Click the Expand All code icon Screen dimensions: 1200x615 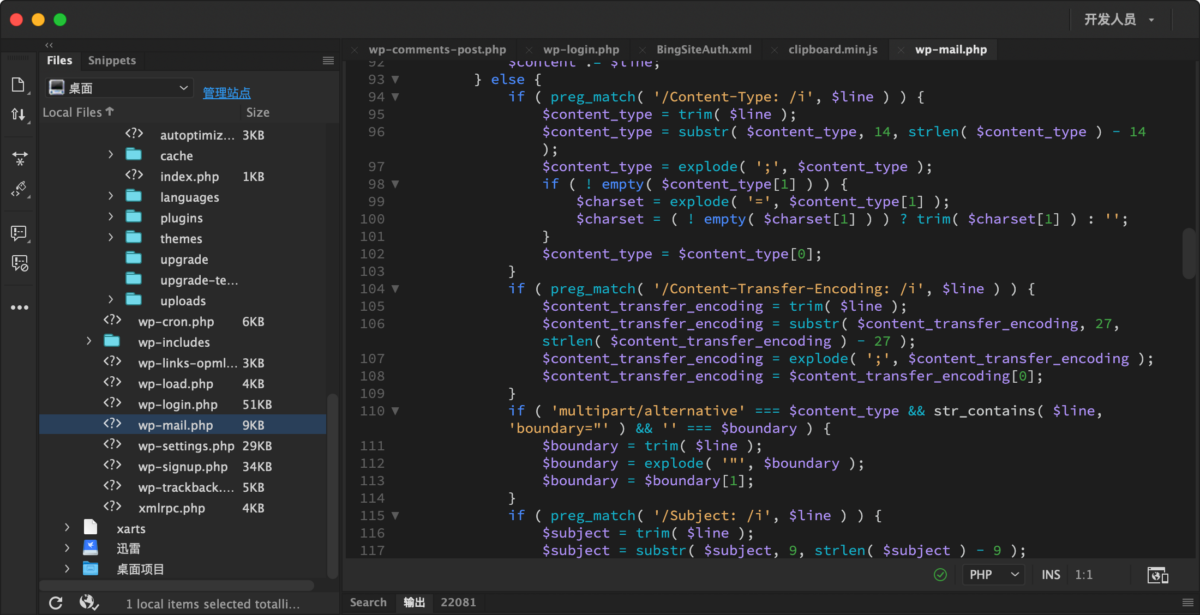click(19, 159)
